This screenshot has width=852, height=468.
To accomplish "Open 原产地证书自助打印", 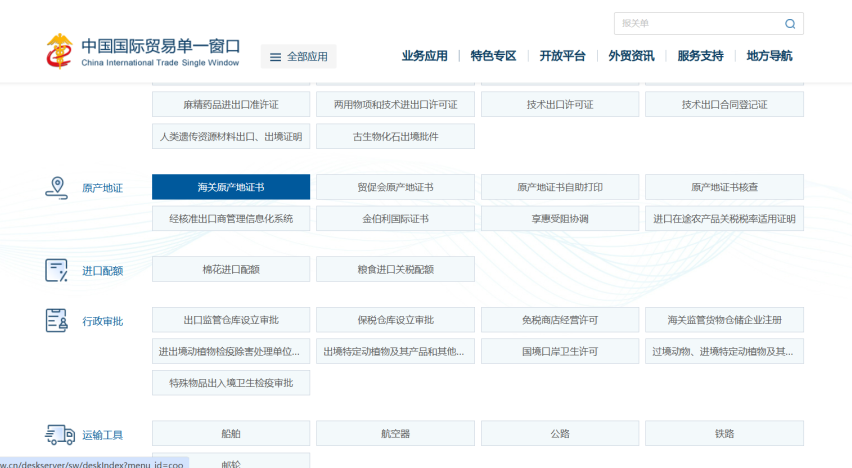I will [x=560, y=187].
